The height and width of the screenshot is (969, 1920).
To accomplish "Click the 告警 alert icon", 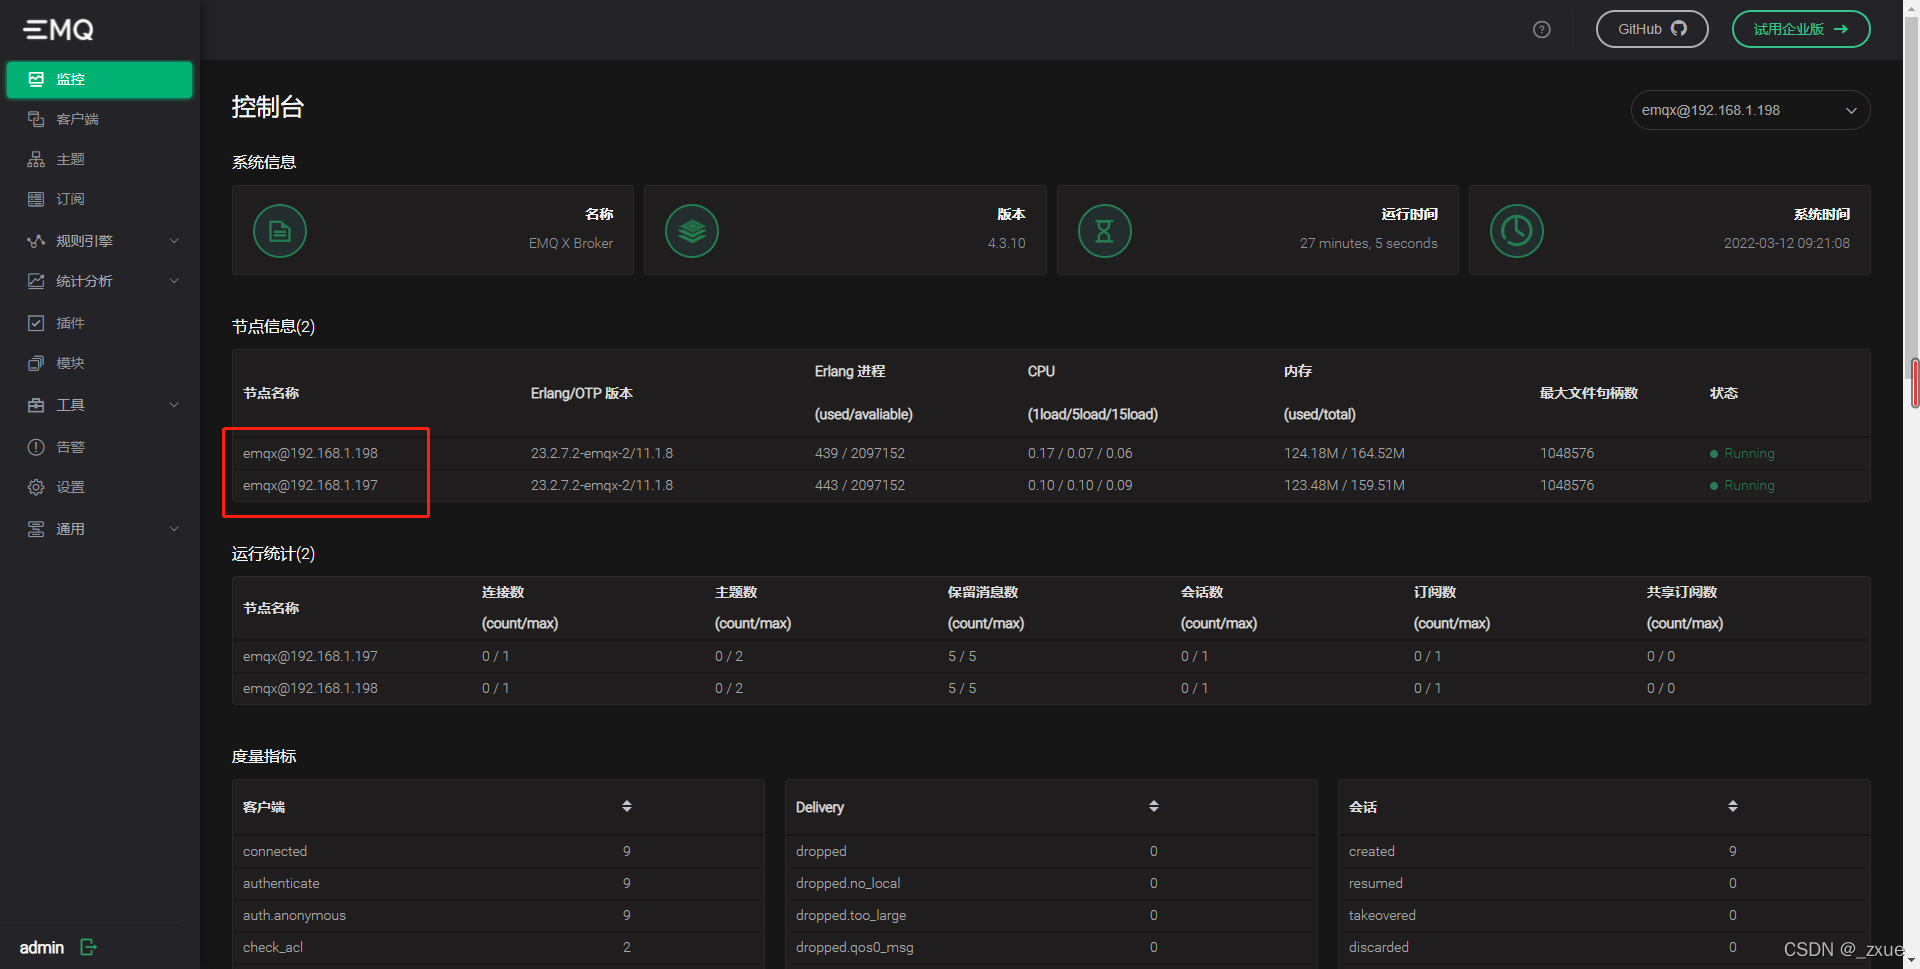I will [x=36, y=447].
